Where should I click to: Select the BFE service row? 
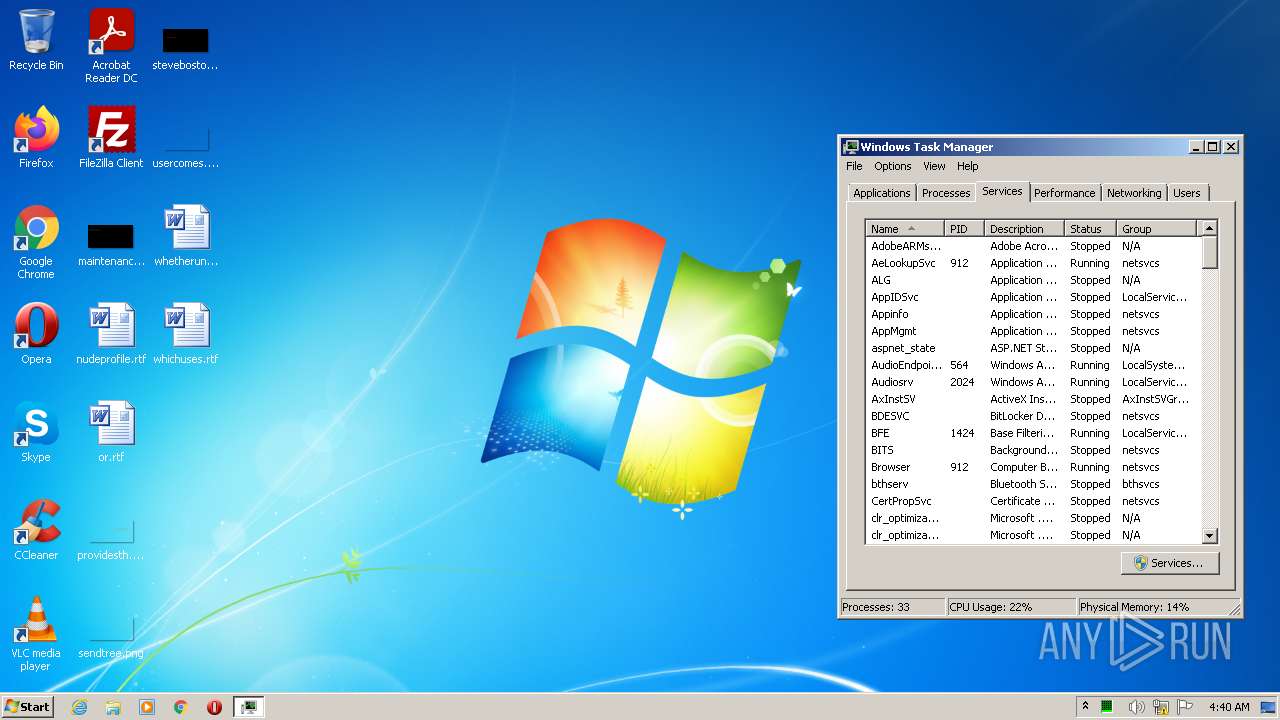point(1032,433)
